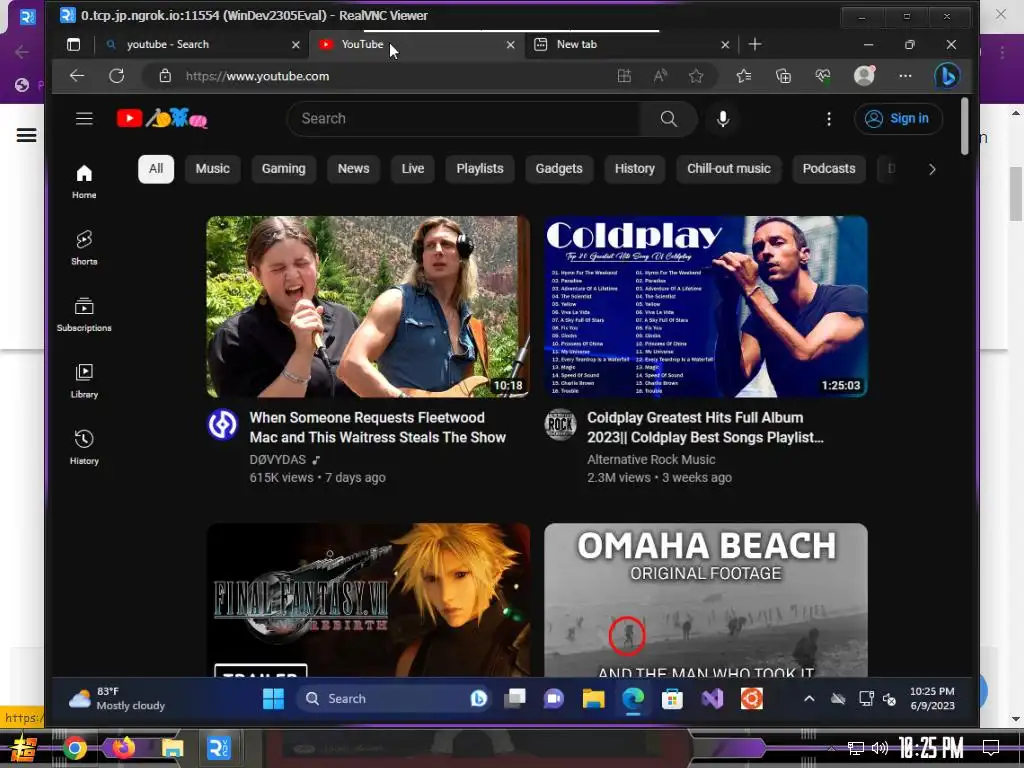Click the Sign in button

pyautogui.click(x=898, y=119)
